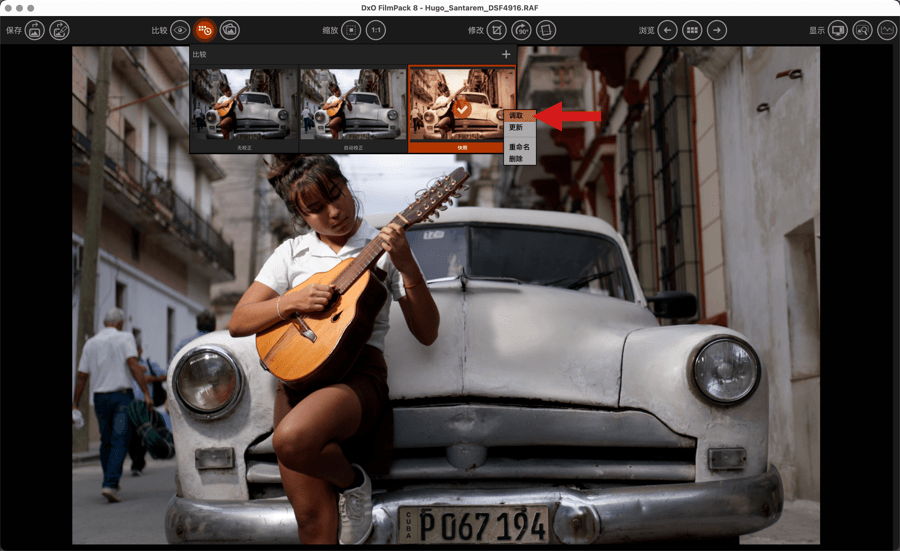Click the save image icon
This screenshot has height=551, width=900.
pos(35,31)
